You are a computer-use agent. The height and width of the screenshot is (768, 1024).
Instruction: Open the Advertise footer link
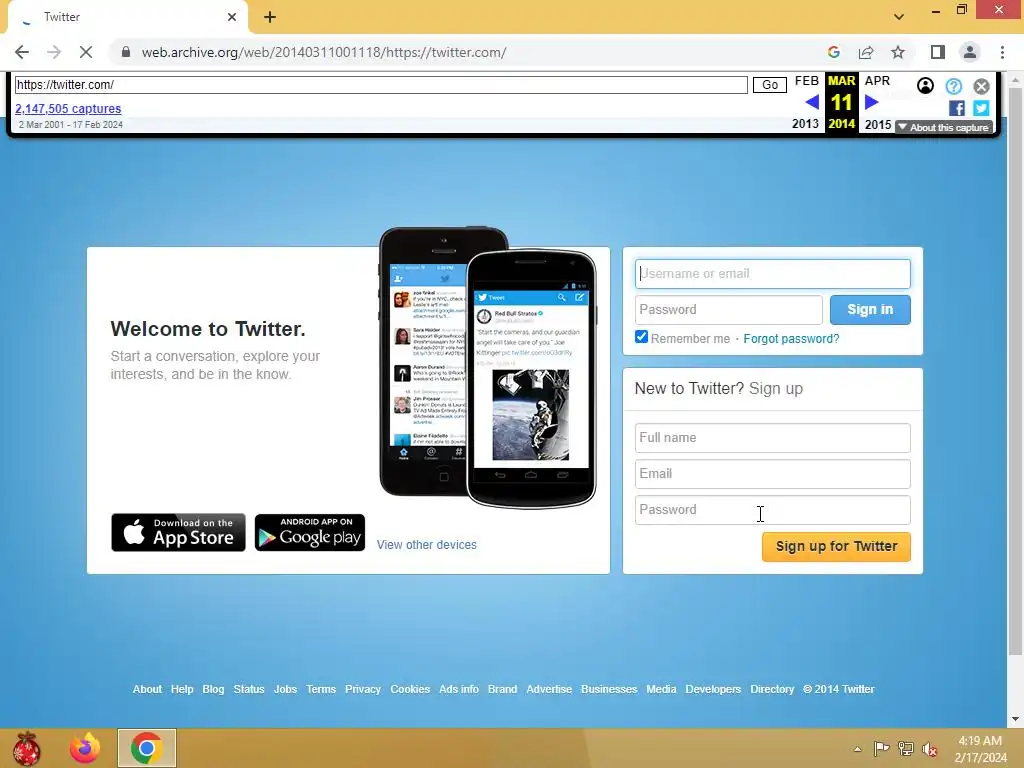549,689
